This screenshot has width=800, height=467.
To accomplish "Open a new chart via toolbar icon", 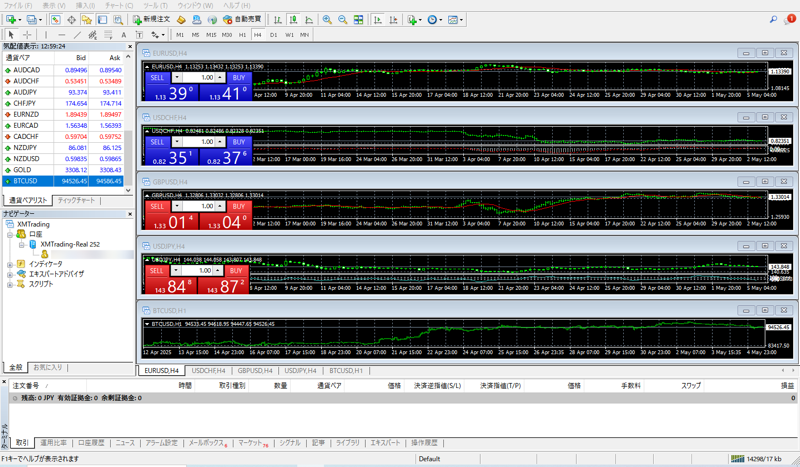I will pyautogui.click(x=11, y=19).
